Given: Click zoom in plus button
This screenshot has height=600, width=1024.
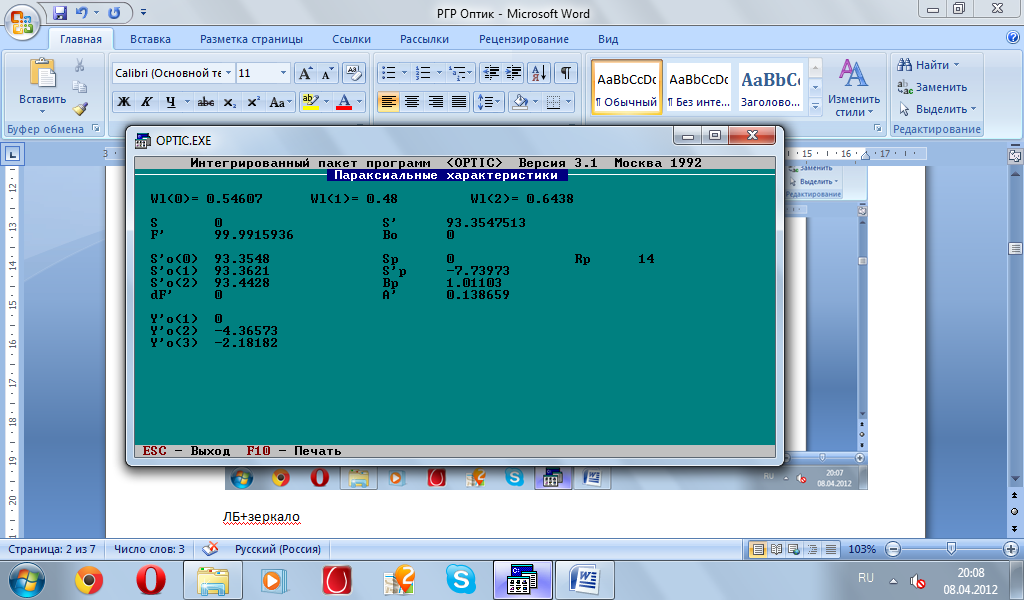Looking at the screenshot, I should coord(1011,549).
